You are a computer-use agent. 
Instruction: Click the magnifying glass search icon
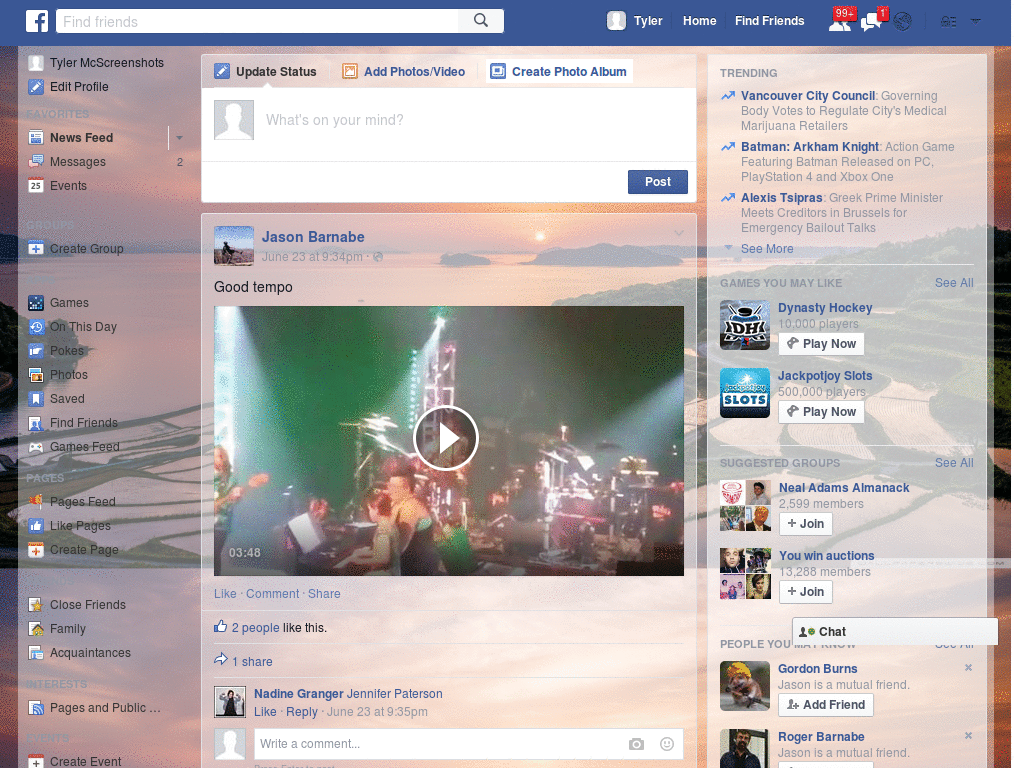480,20
